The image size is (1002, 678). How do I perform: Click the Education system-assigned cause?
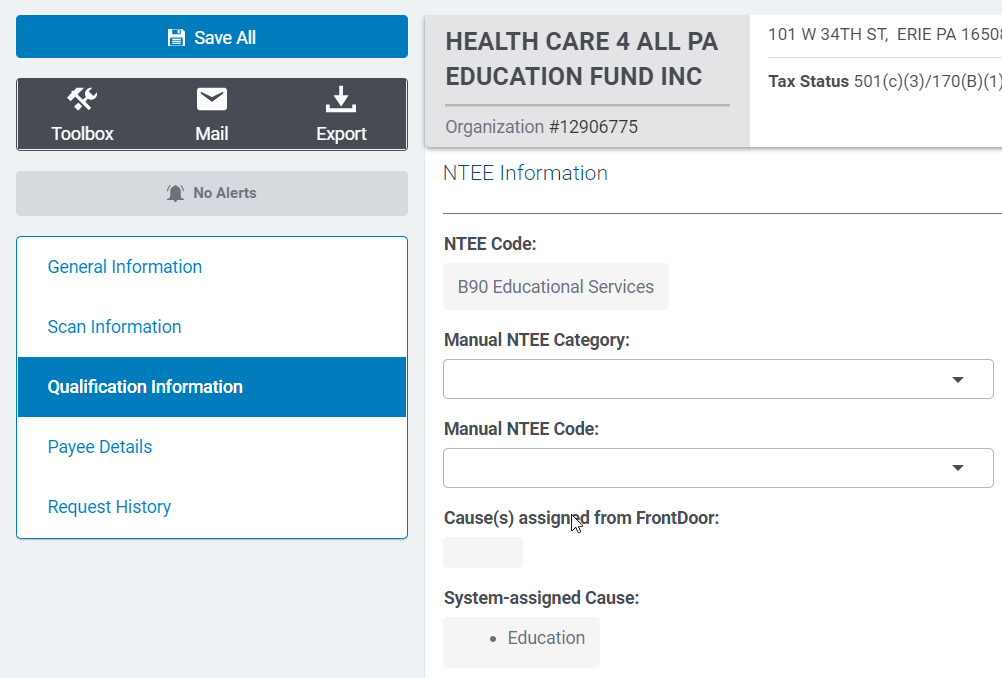[x=546, y=638]
